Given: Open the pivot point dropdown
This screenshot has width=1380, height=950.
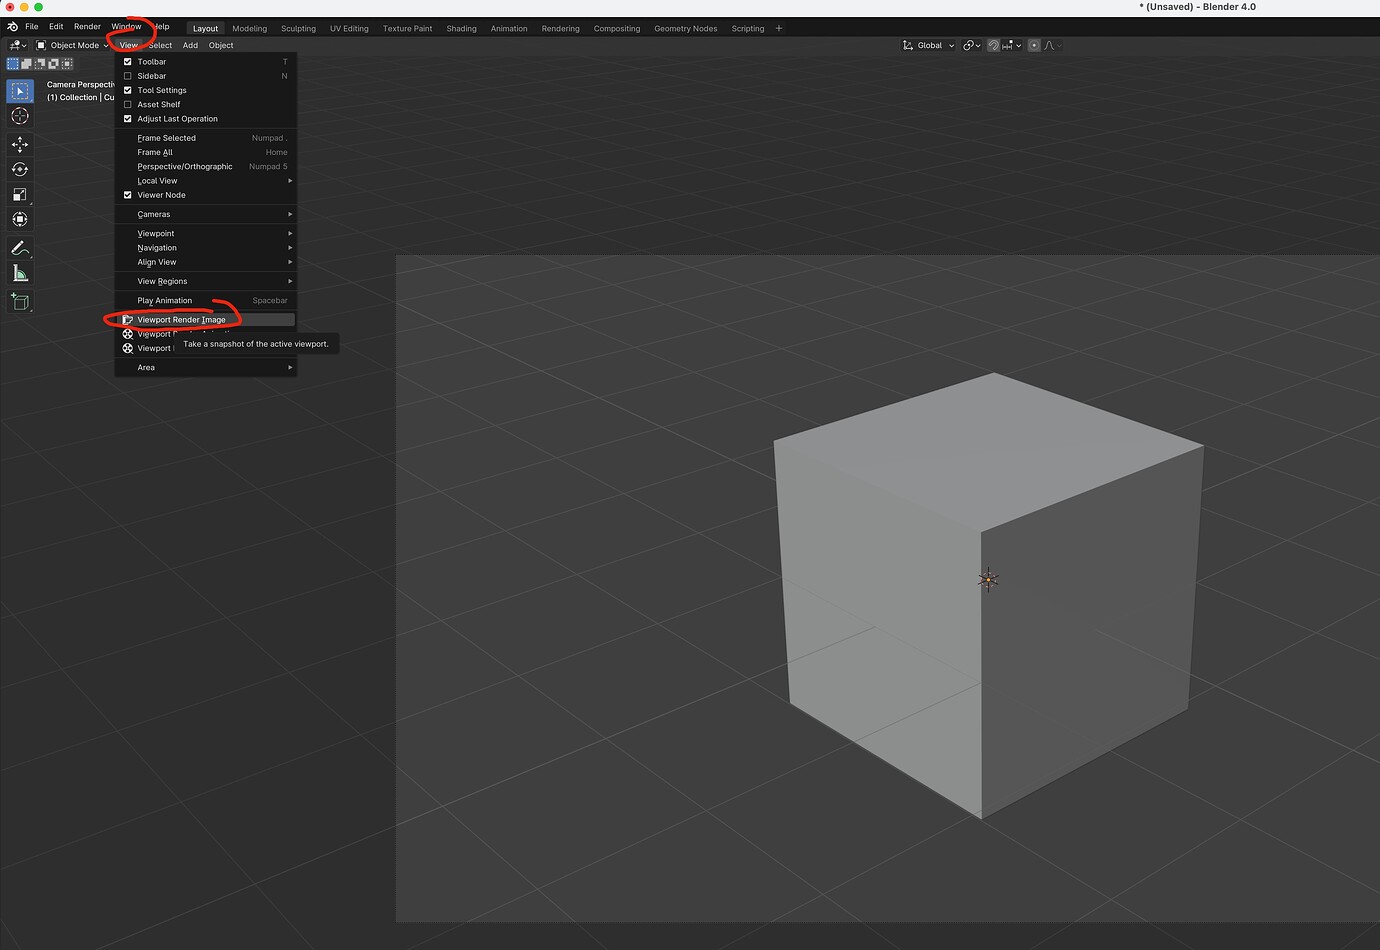Looking at the screenshot, I should [x=972, y=45].
